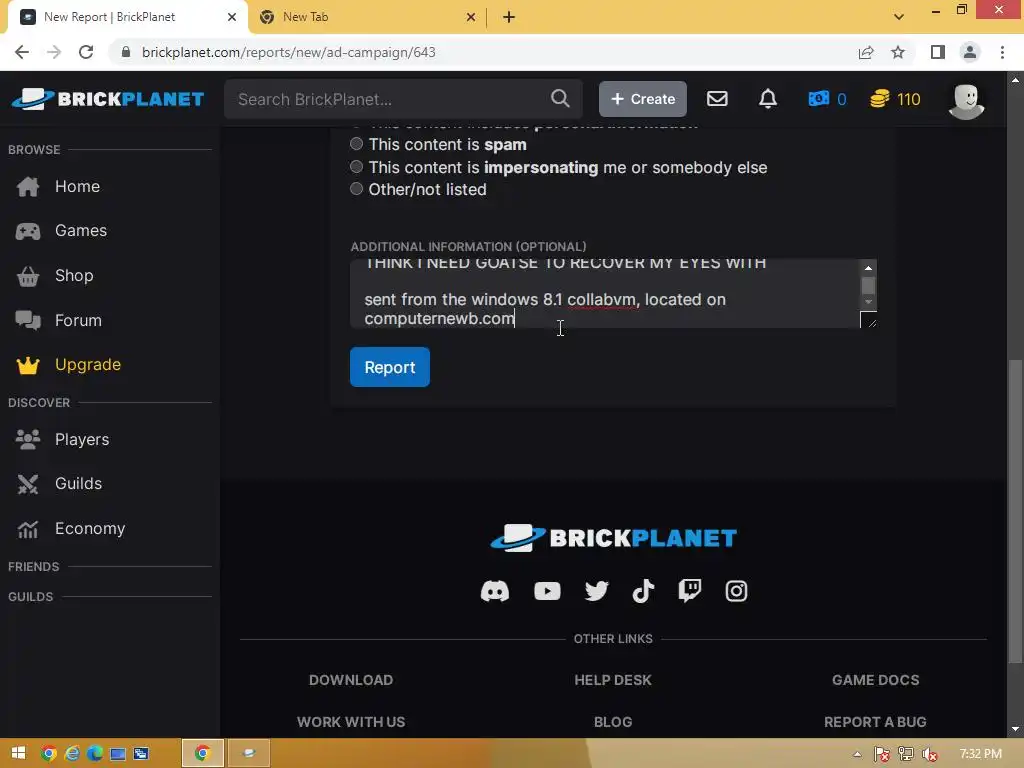Select the 'This content is spam' option
The width and height of the screenshot is (1024, 768).
click(356, 144)
